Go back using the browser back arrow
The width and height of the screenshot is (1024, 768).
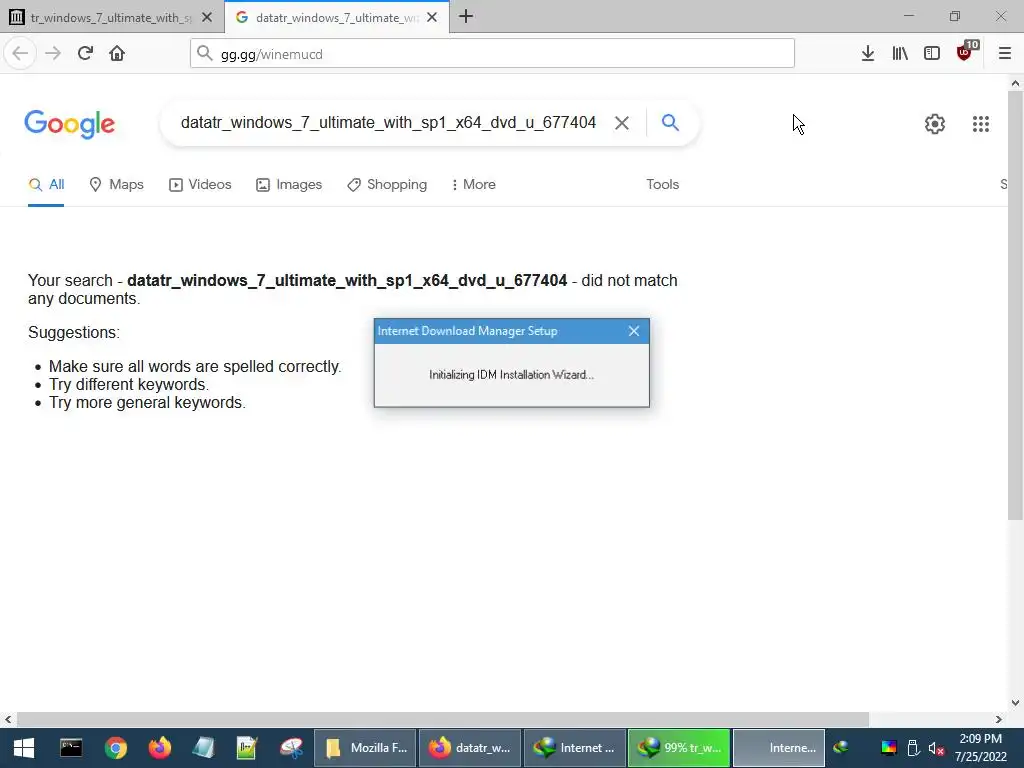point(20,54)
